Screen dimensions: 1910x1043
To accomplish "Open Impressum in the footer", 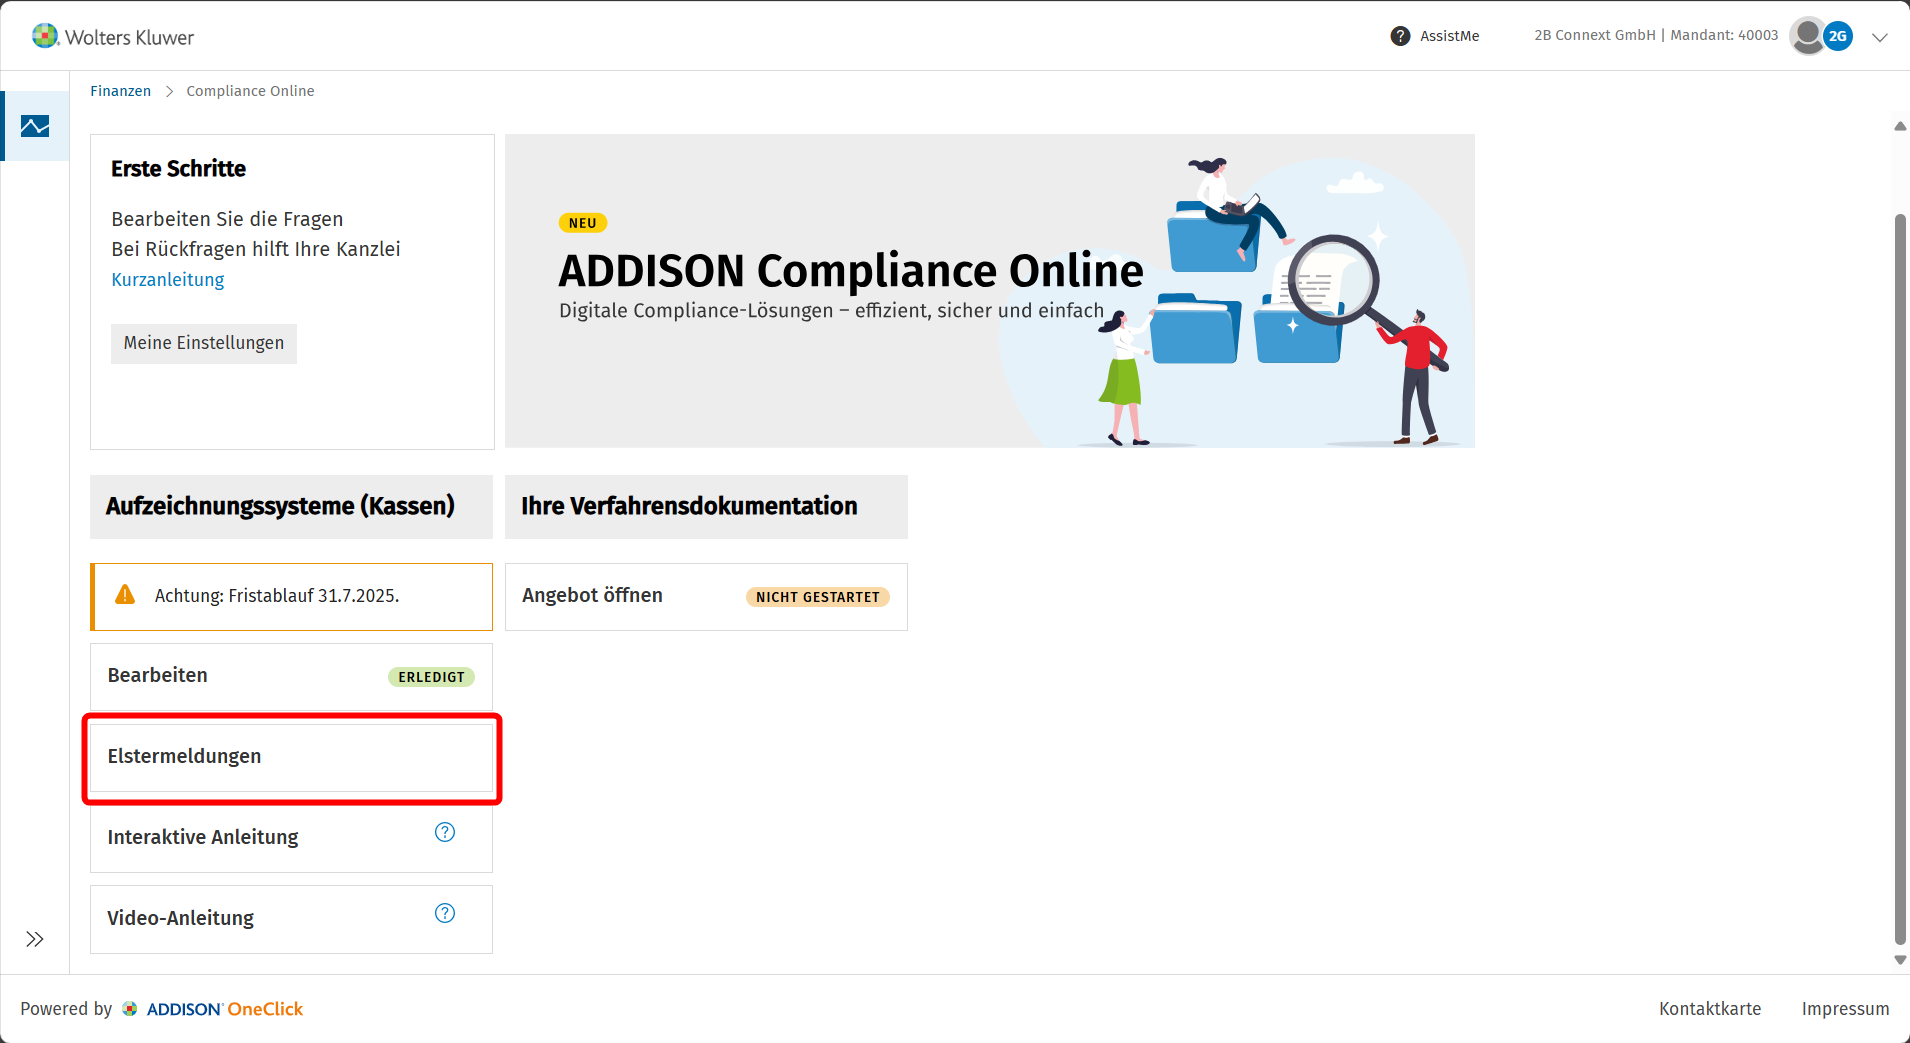I will pyautogui.click(x=1845, y=1009).
